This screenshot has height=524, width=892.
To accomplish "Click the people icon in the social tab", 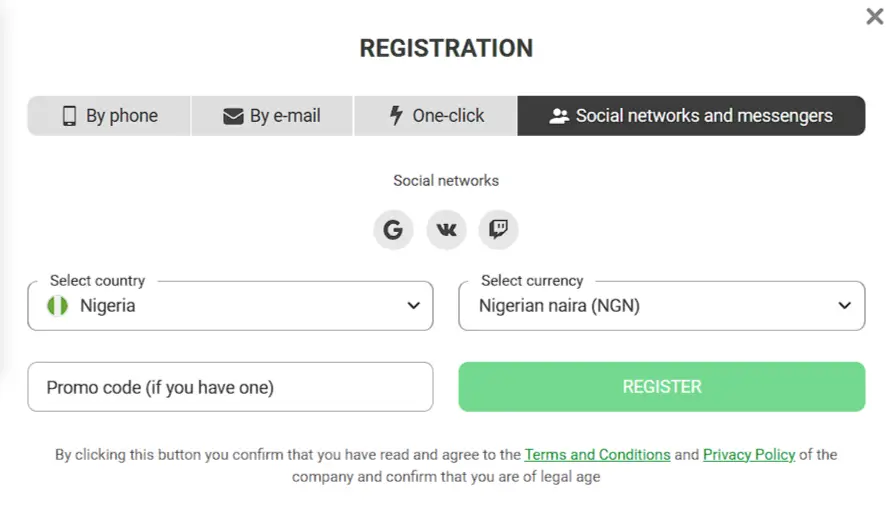I will point(559,116).
